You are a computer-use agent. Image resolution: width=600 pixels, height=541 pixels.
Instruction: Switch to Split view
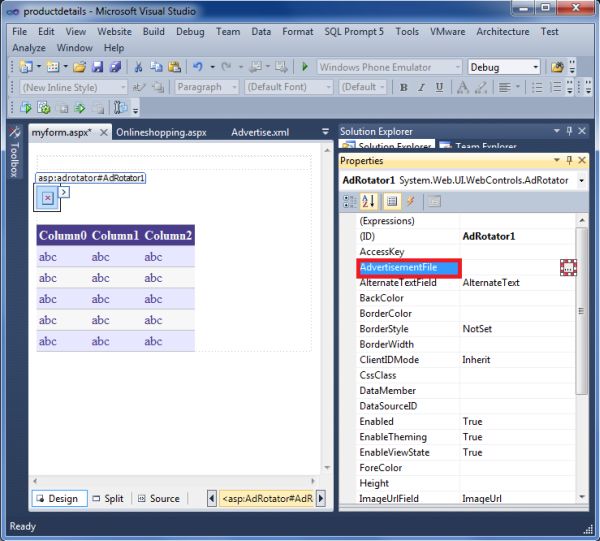click(x=109, y=498)
